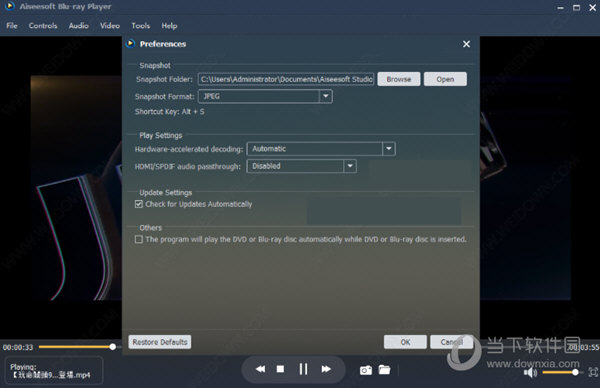Open the Help menu
This screenshot has width=600, height=388.
click(x=169, y=26)
